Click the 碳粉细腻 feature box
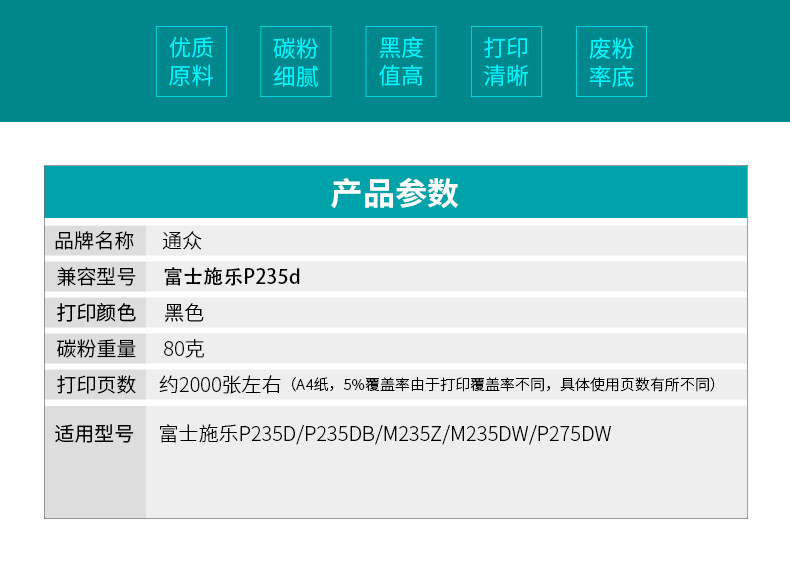The width and height of the screenshot is (790, 586). pyautogui.click(x=296, y=61)
